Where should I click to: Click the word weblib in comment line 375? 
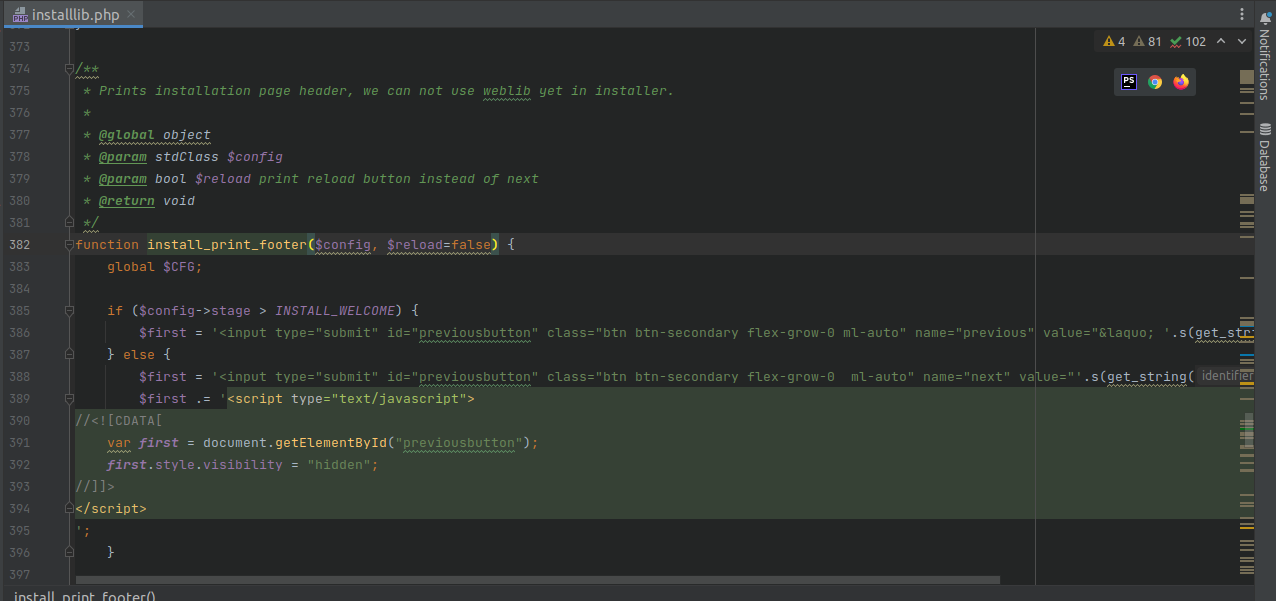point(507,90)
